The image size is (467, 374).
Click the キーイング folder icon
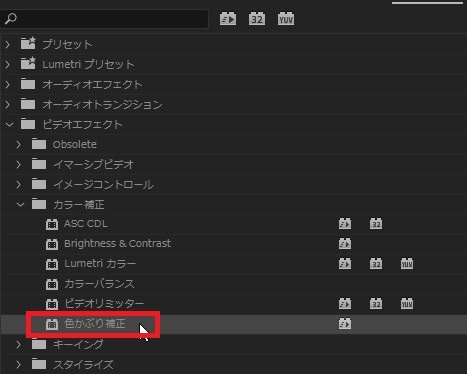coord(39,344)
